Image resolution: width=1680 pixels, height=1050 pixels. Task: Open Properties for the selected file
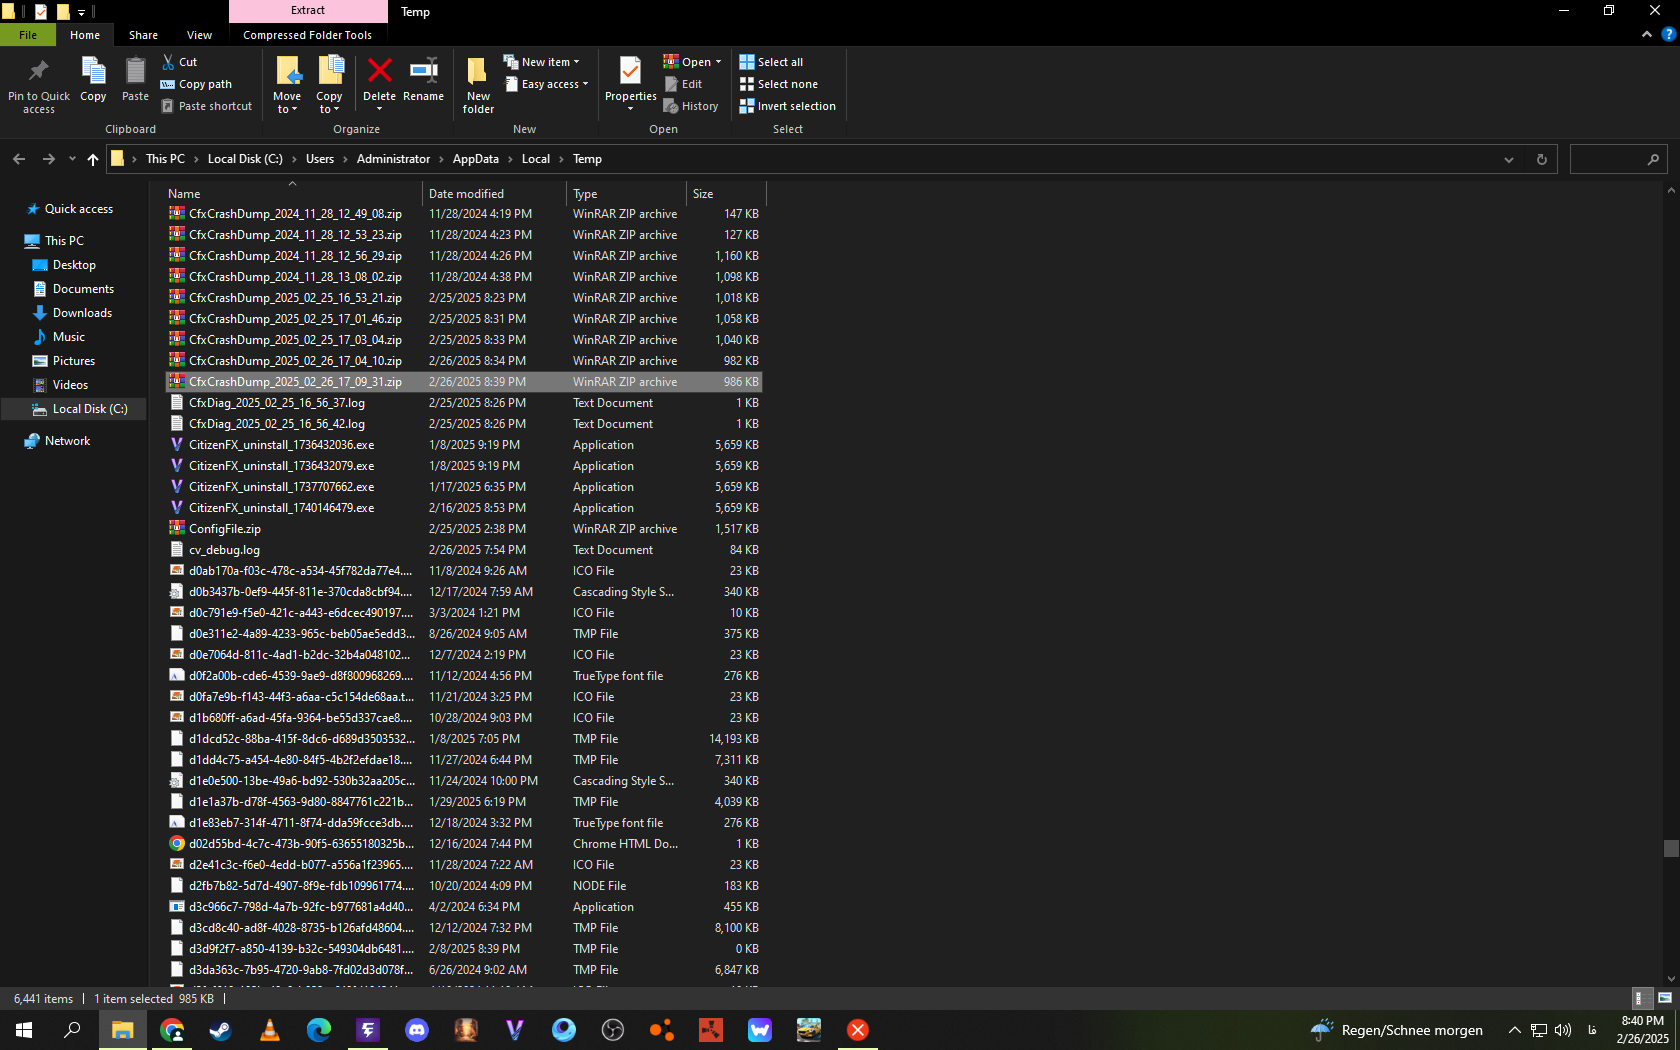(630, 80)
